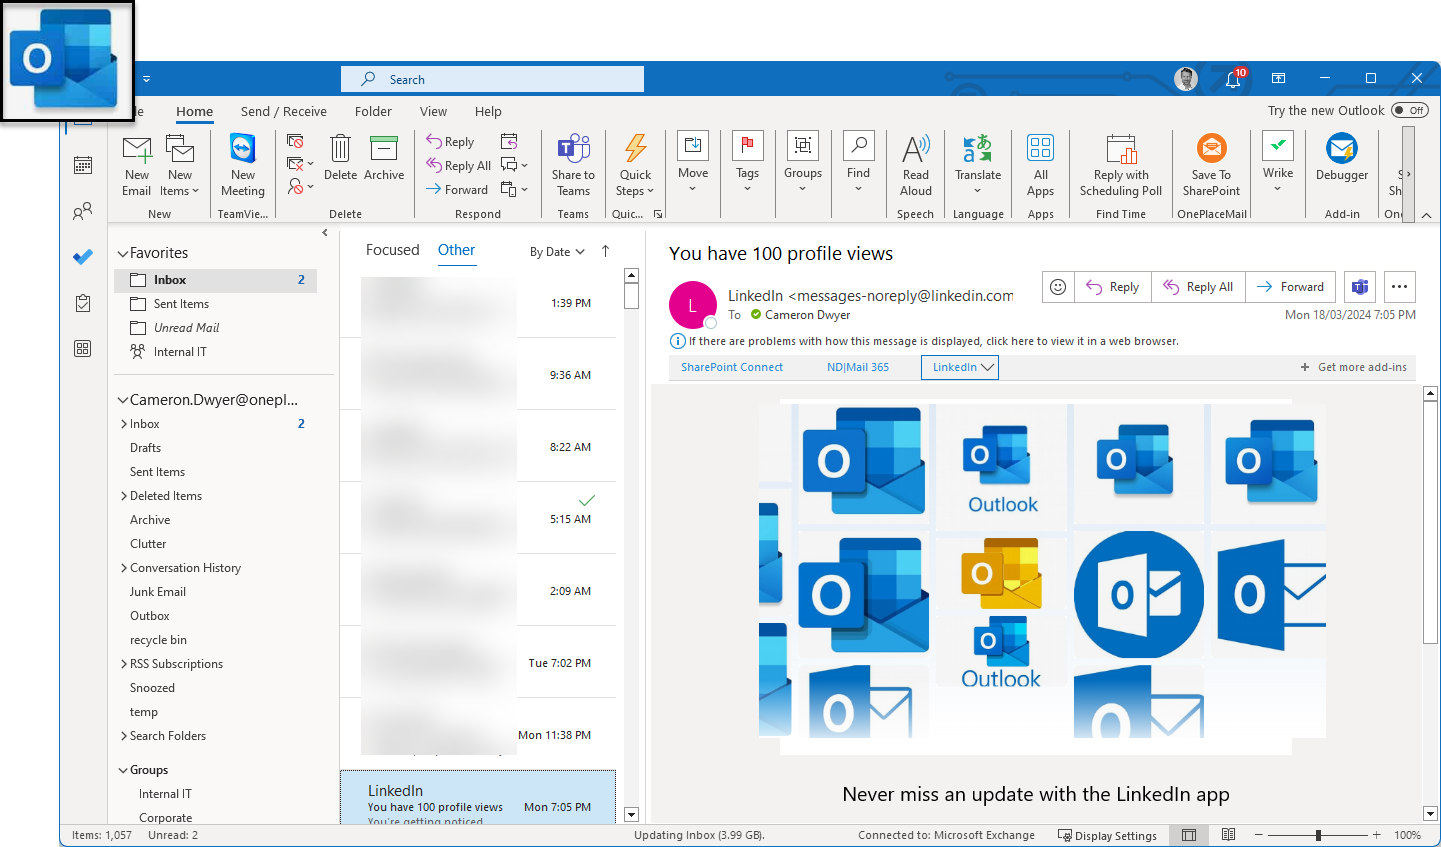1441x847 pixels.
Task: Click the notifications bell icon
Action: [1233, 79]
